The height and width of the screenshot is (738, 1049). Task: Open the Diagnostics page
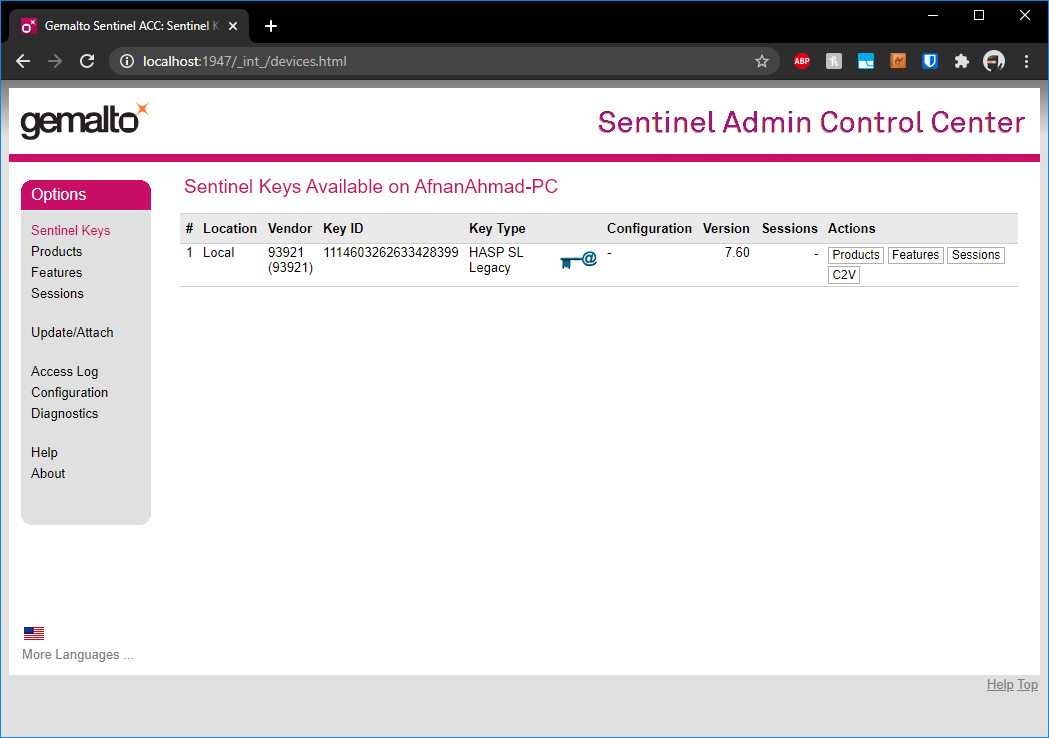(64, 413)
